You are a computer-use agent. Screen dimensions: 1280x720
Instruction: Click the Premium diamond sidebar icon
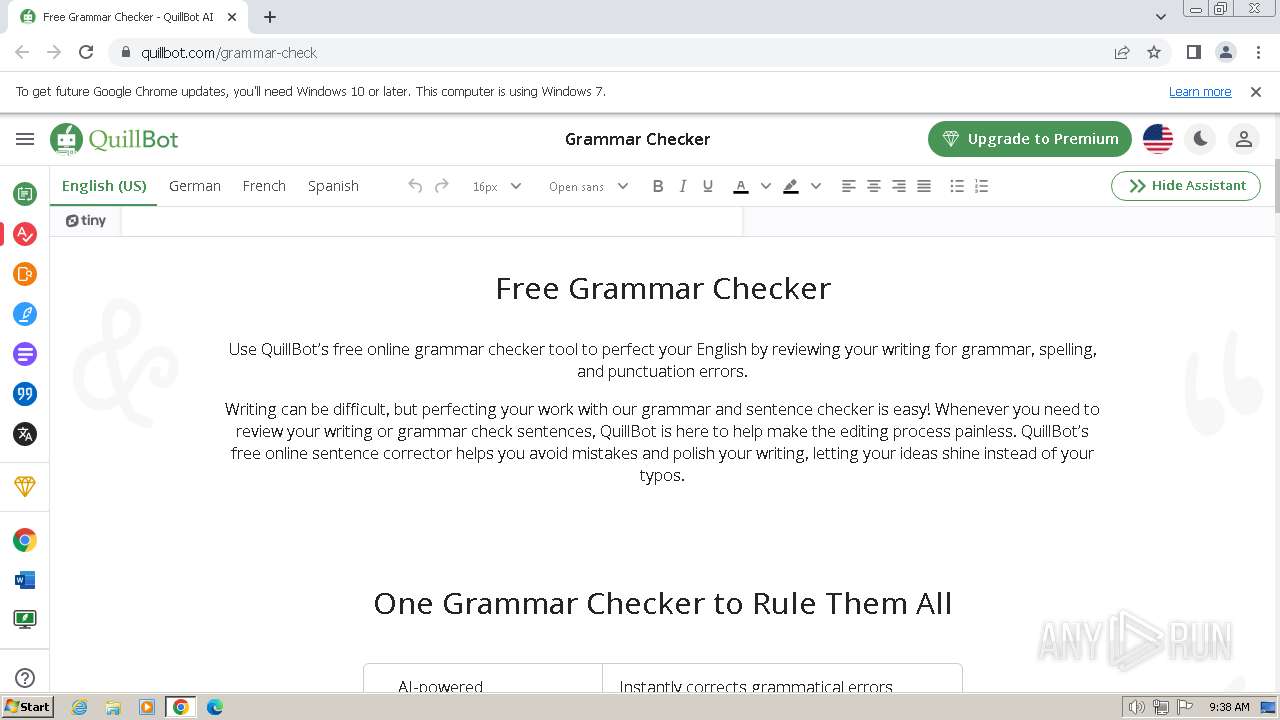pyautogui.click(x=25, y=486)
